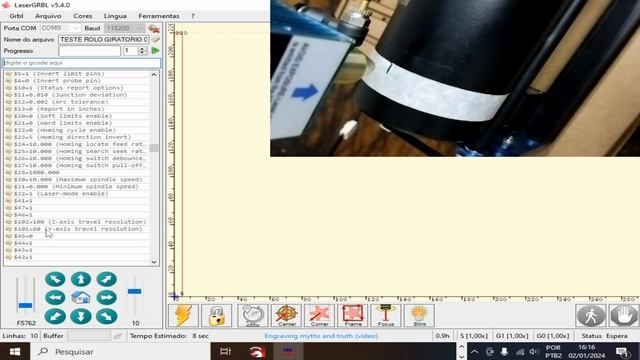Click scroll up arrow in command log
The height and width of the screenshot is (360, 640).
click(154, 75)
